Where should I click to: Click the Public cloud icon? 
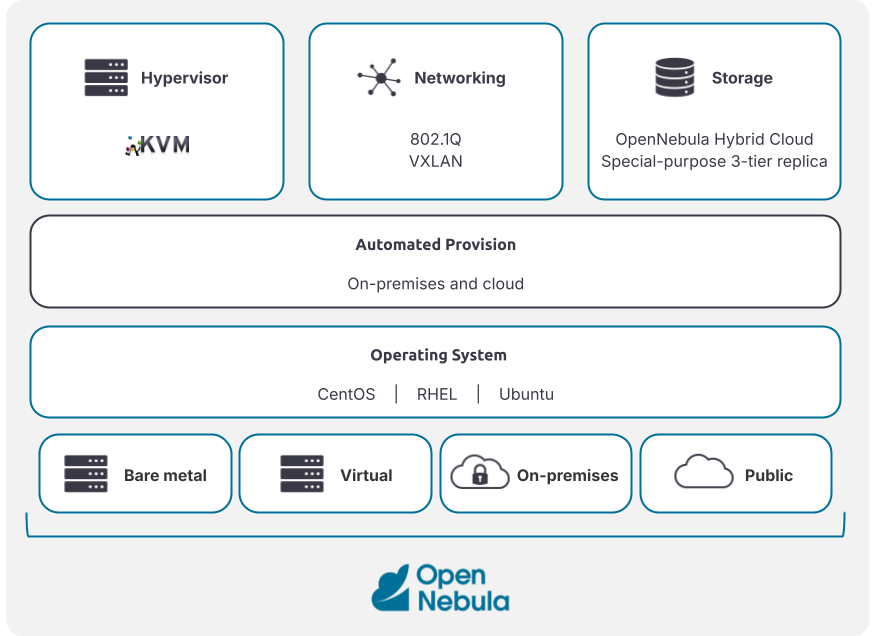click(x=704, y=472)
